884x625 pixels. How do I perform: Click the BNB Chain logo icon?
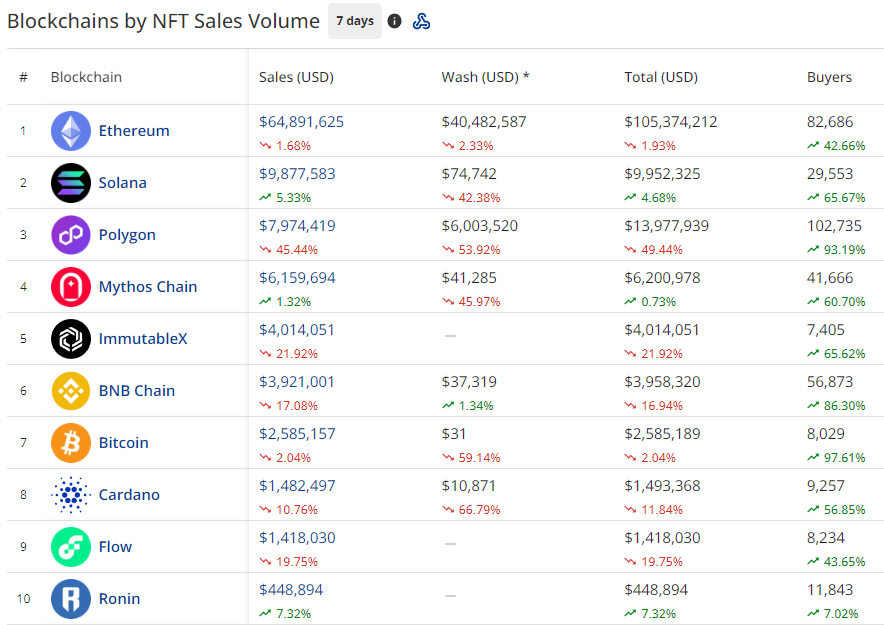click(x=70, y=391)
